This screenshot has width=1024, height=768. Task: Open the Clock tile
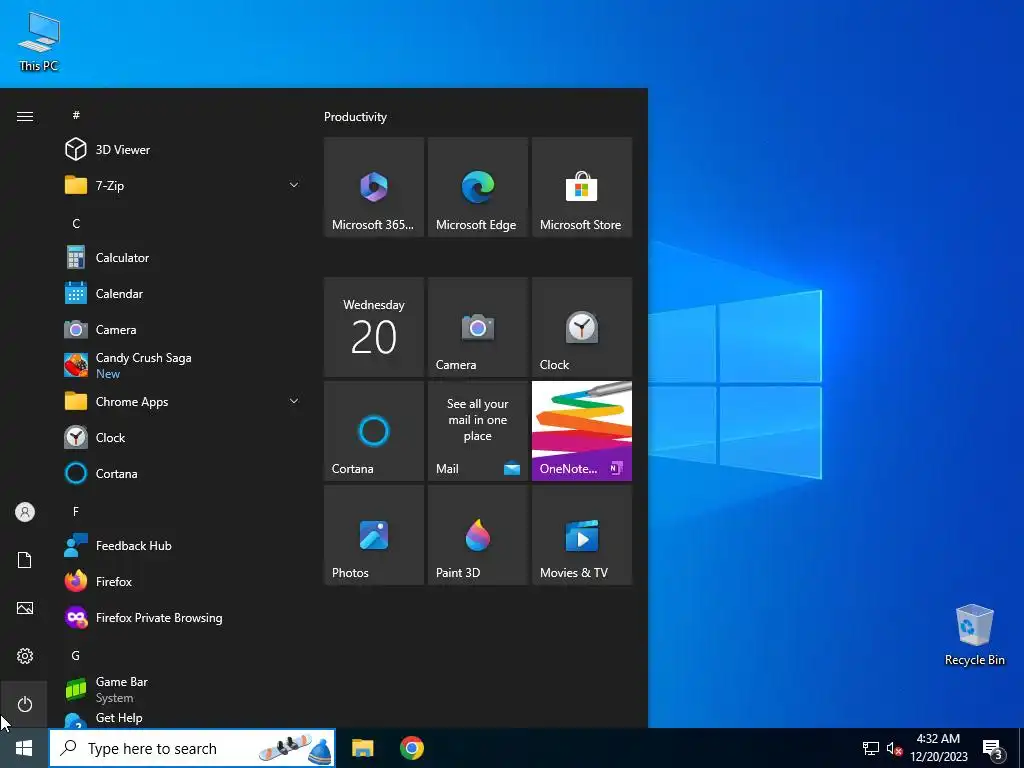(582, 327)
